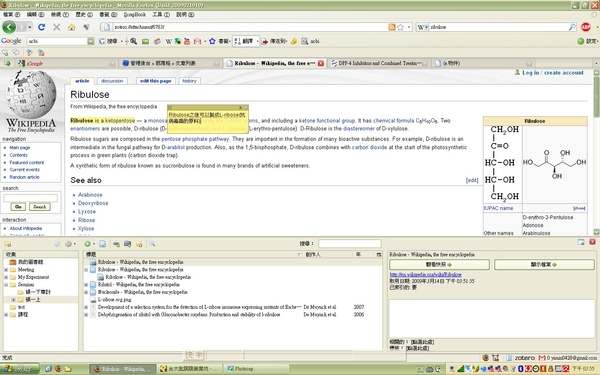Toggle Zotero pane fullscreen display icon
600x375 pixels.
581,242
